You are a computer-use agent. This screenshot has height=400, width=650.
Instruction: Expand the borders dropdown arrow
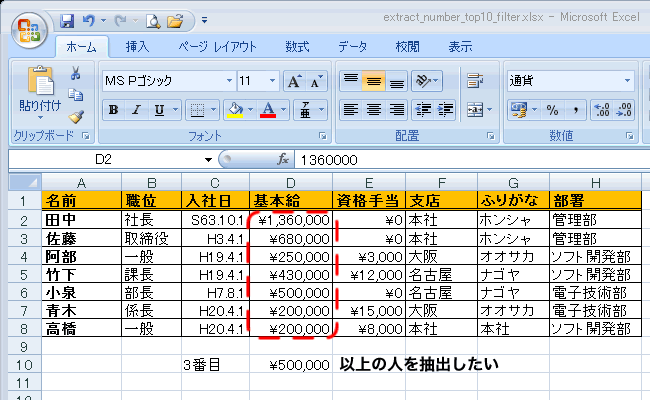pos(213,110)
